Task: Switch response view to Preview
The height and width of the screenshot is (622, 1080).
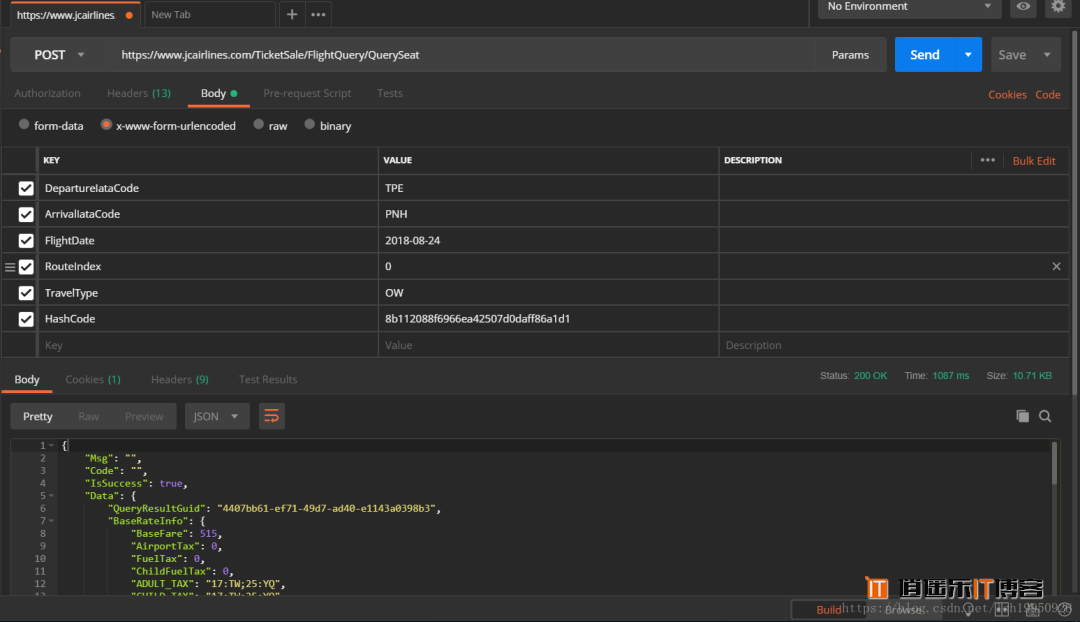Action: click(x=145, y=416)
